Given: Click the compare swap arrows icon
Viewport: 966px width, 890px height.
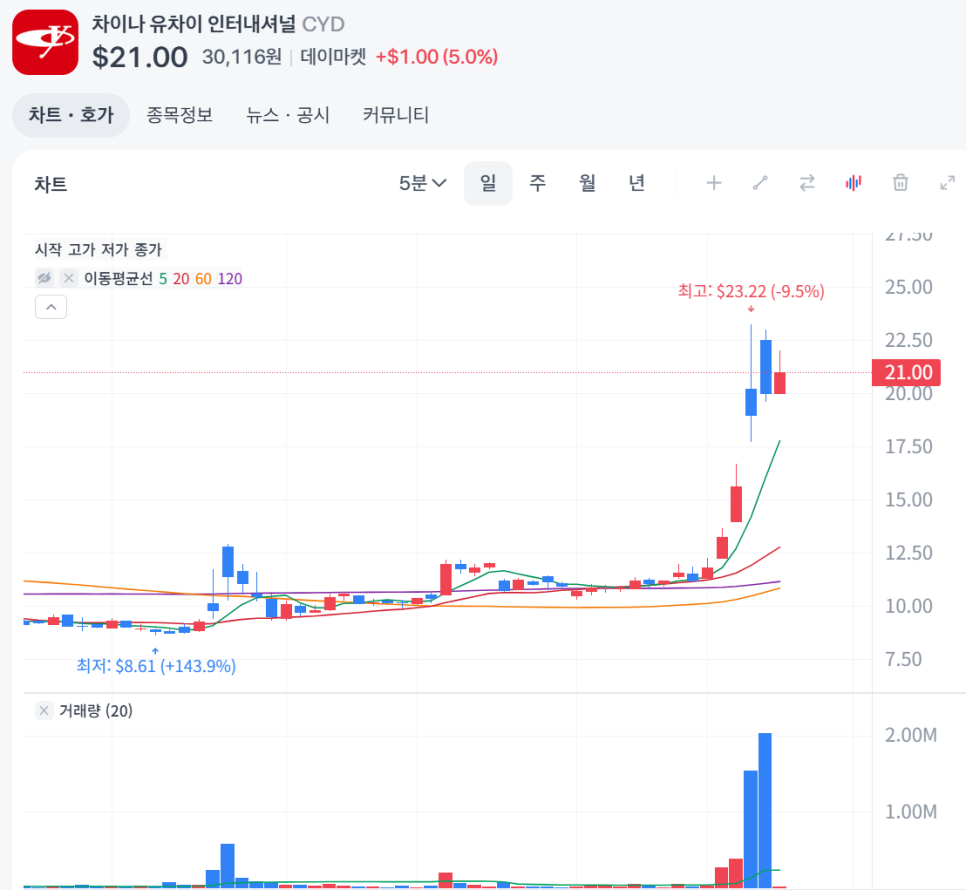Looking at the screenshot, I should (x=807, y=183).
